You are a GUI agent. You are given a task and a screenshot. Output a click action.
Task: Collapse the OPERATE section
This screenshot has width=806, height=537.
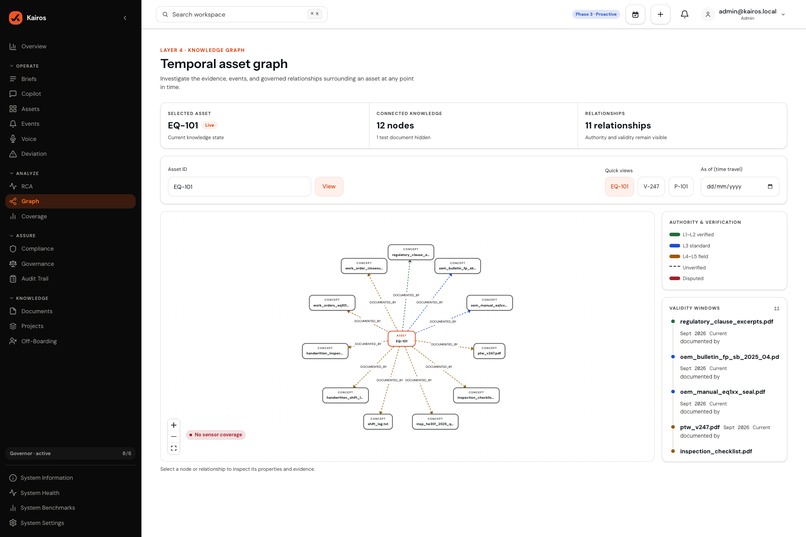point(24,66)
